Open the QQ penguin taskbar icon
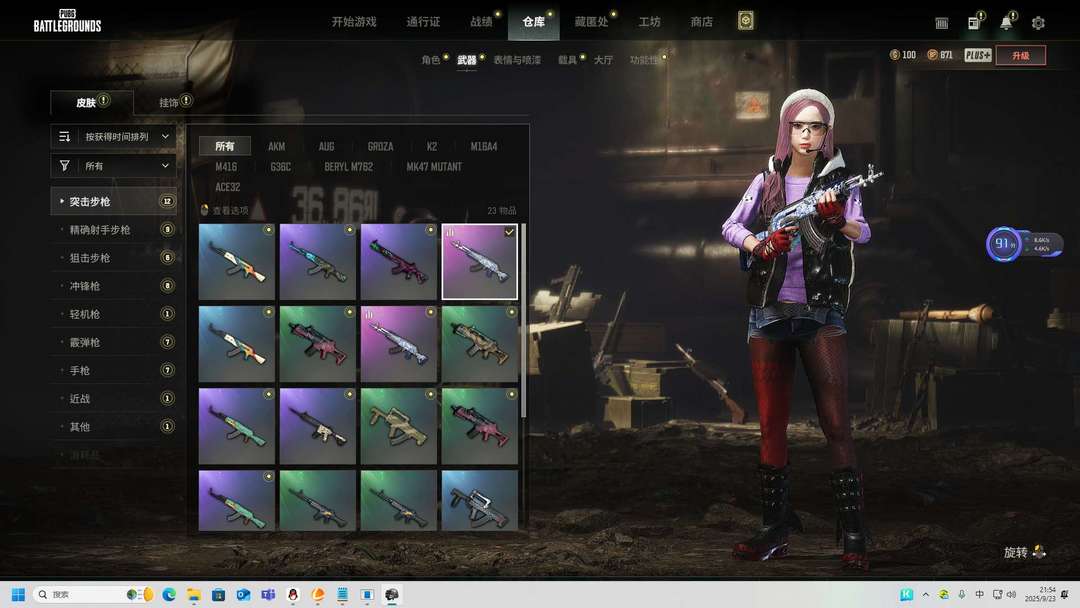This screenshot has height=608, width=1080. coord(293,594)
